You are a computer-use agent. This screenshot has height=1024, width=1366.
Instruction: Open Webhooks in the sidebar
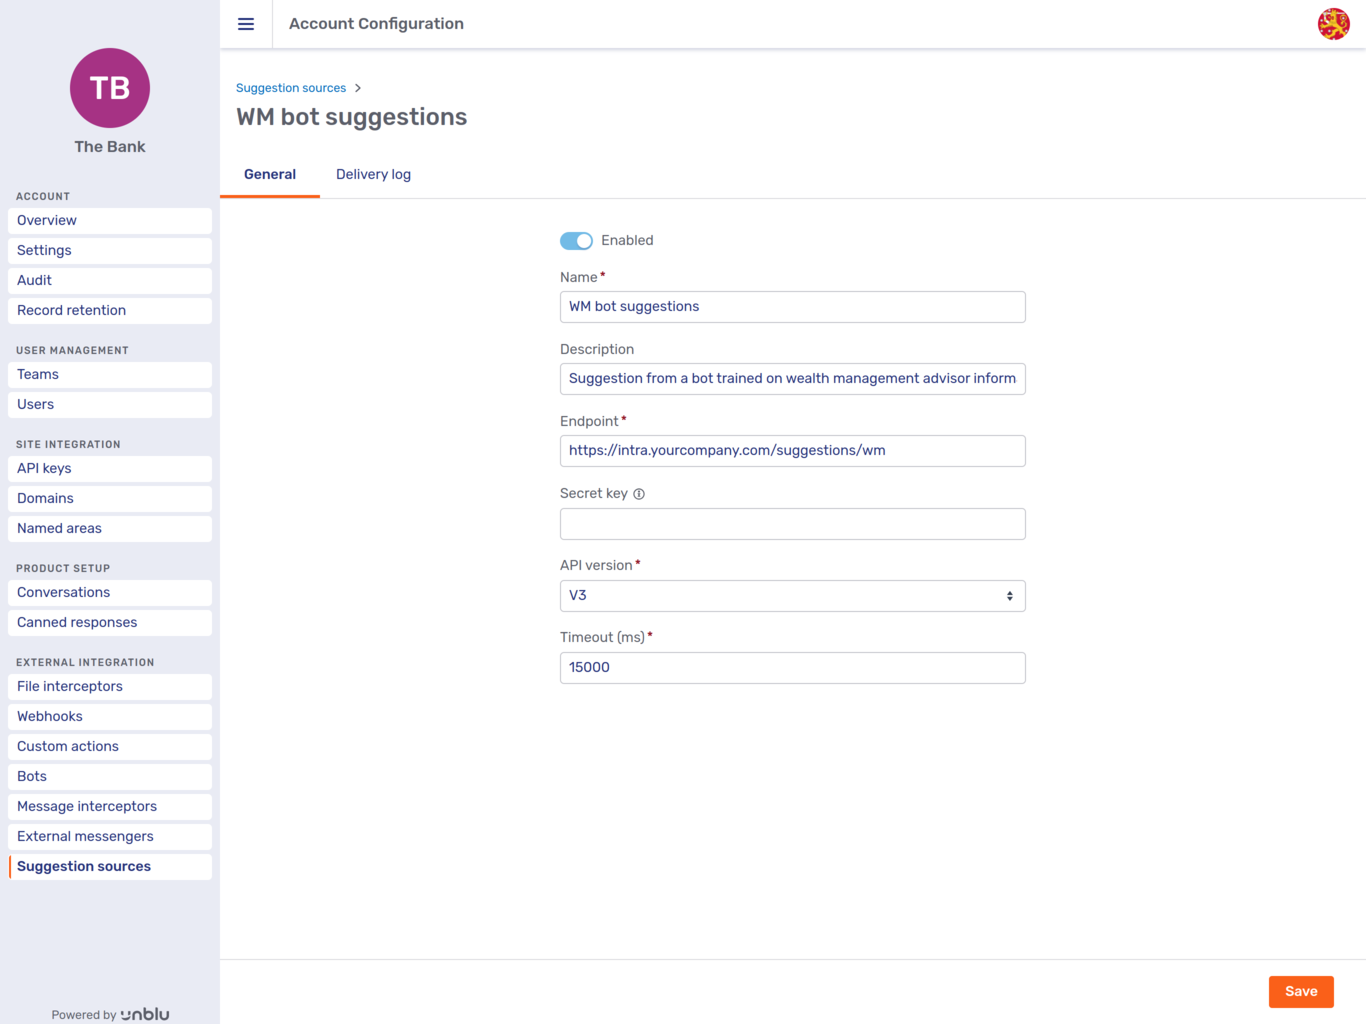[50, 716]
